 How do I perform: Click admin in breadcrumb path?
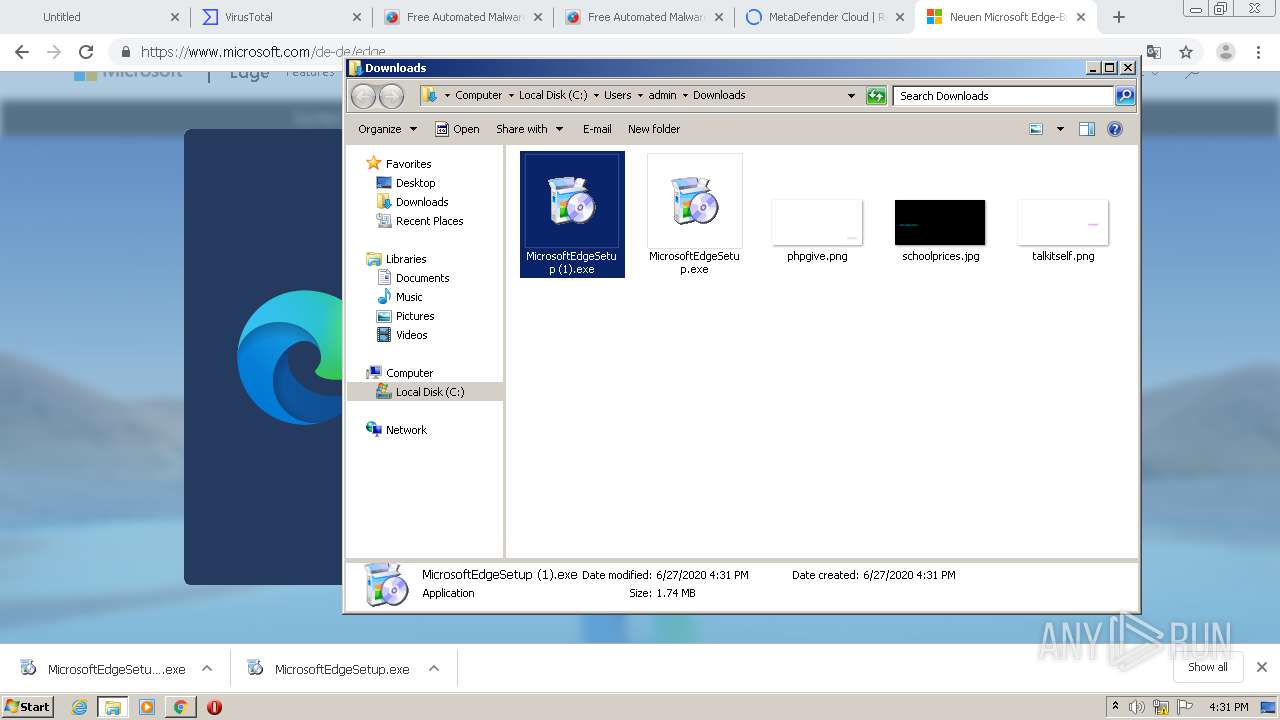[x=663, y=95]
